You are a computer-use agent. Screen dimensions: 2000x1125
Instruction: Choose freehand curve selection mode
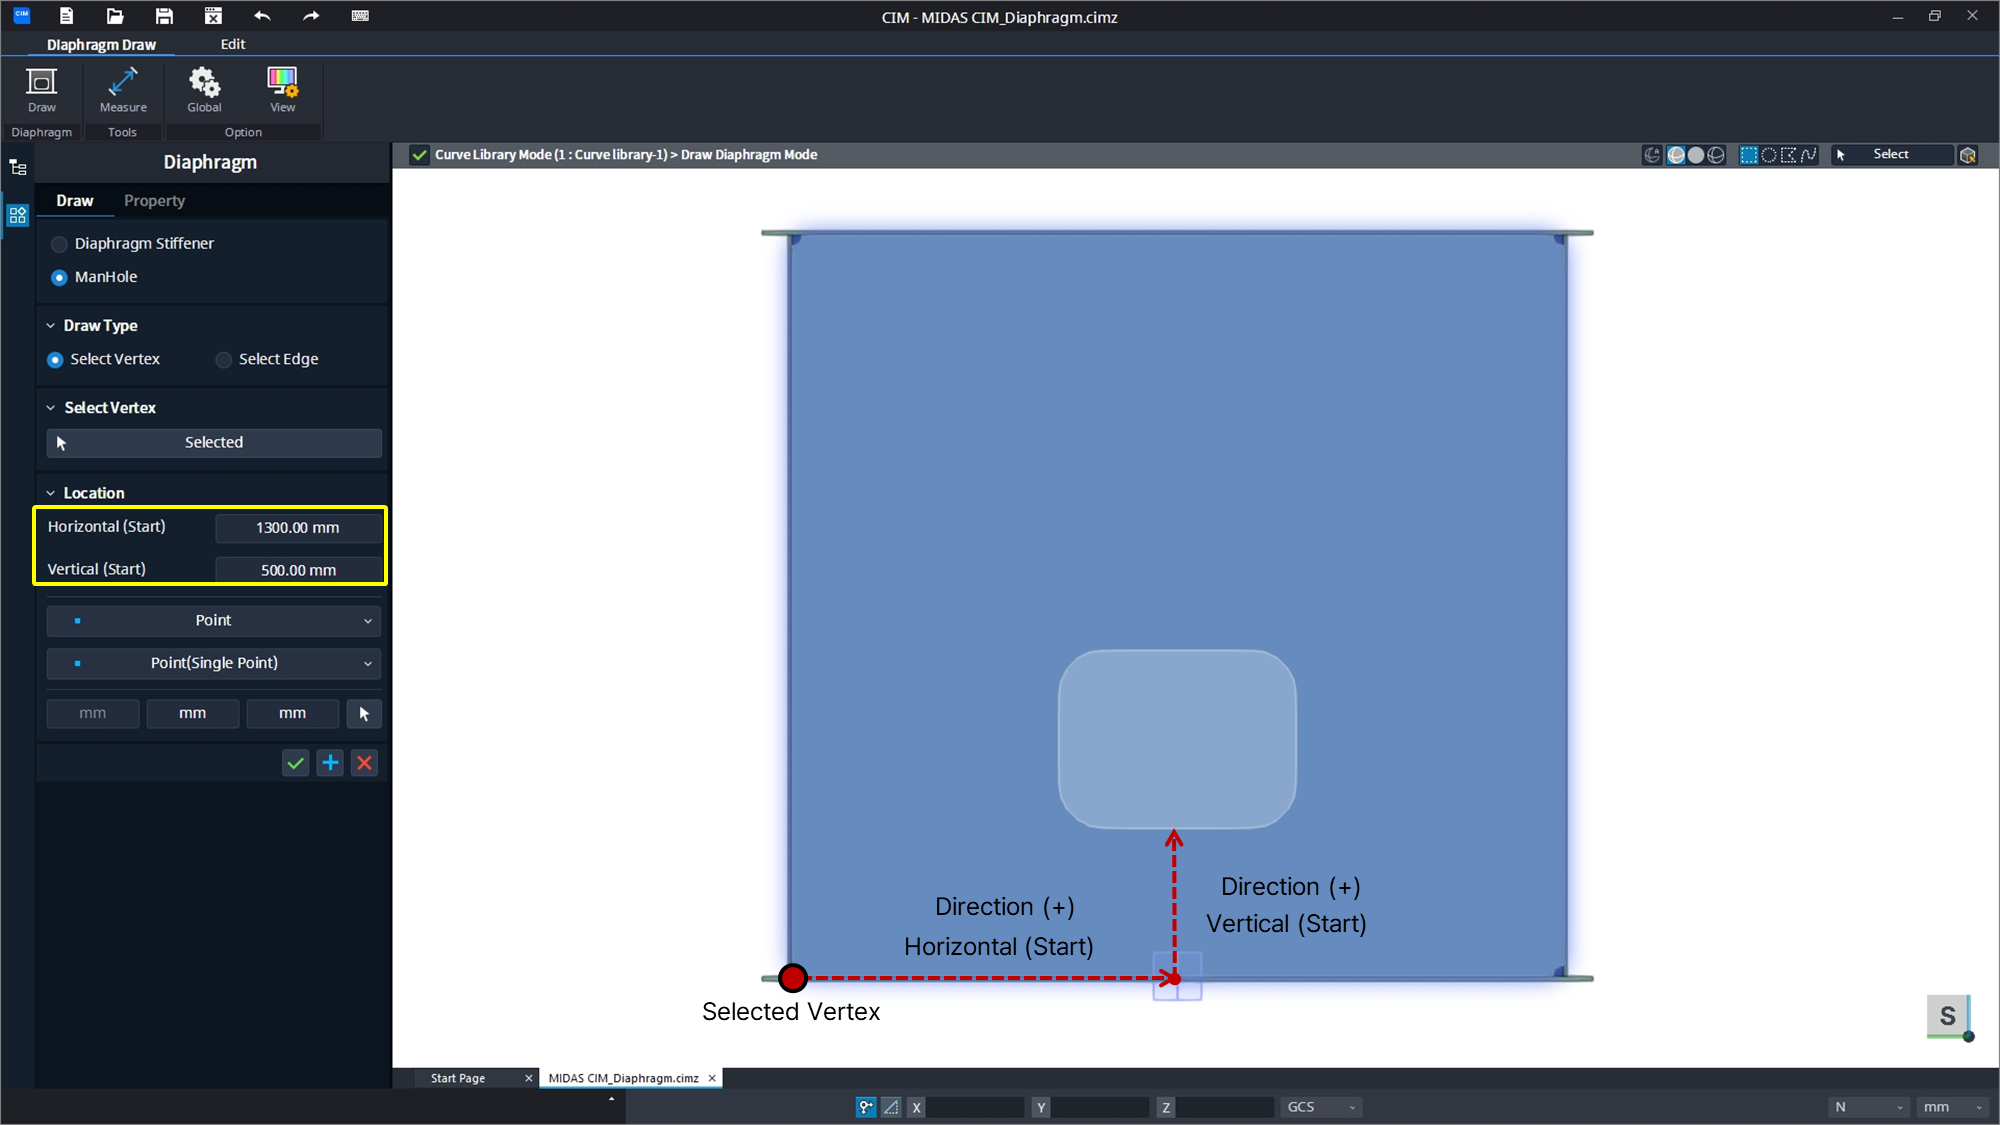[1809, 155]
